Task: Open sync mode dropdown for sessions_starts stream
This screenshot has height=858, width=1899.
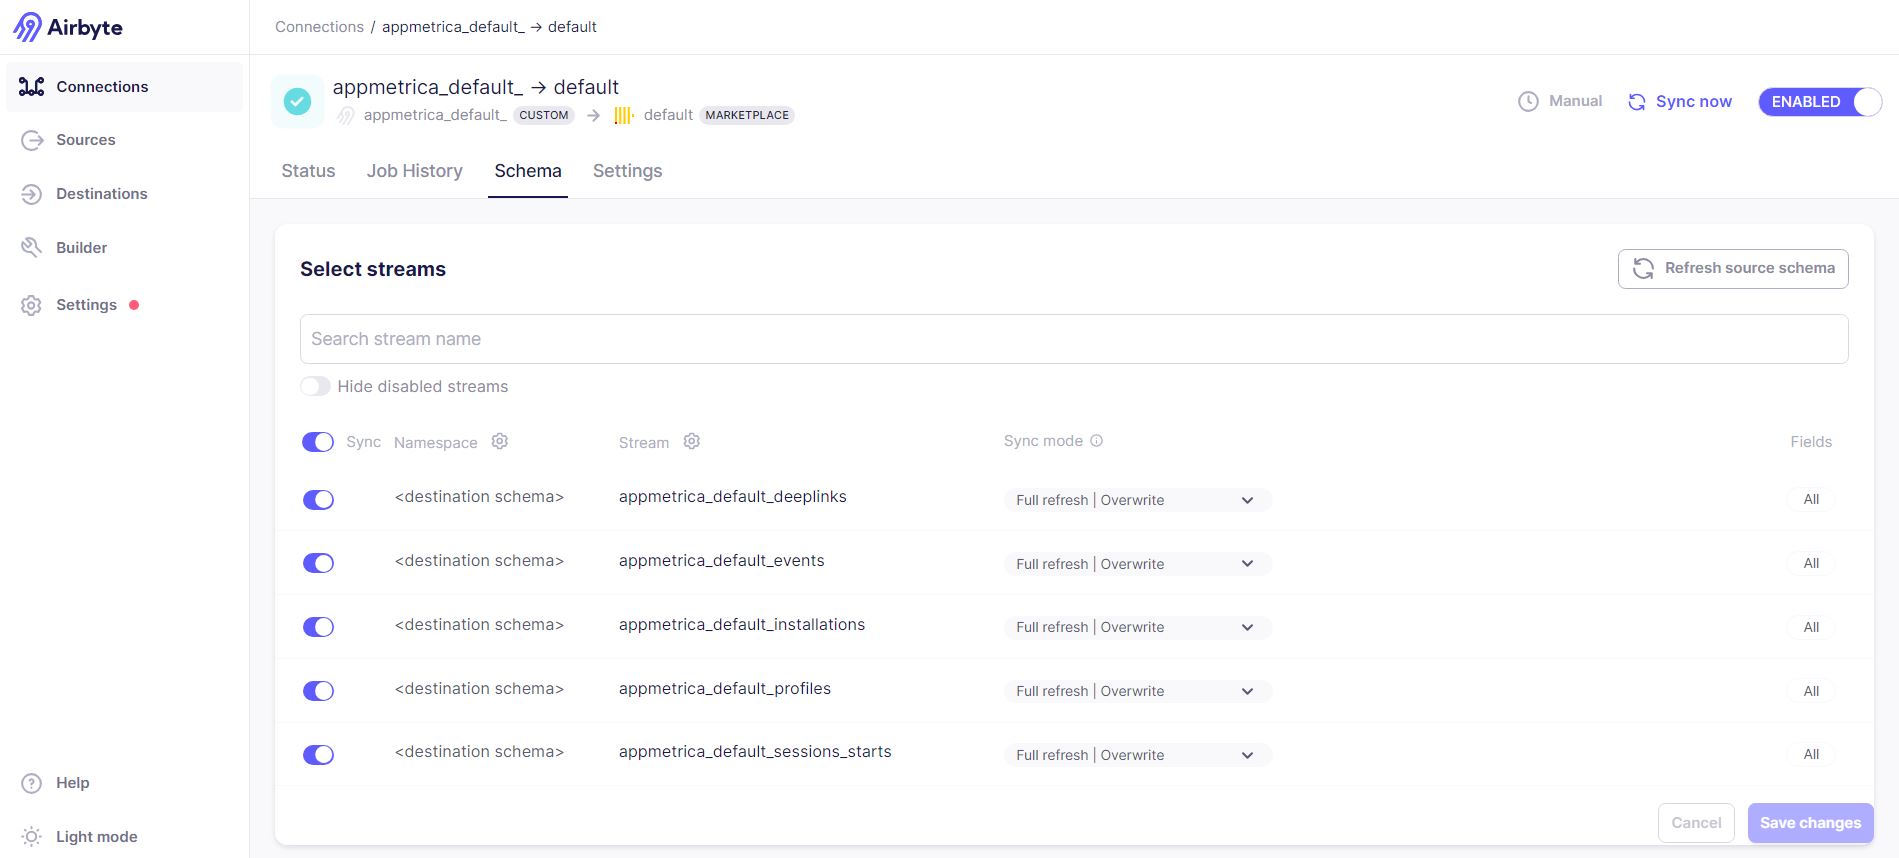Action: [1137, 755]
